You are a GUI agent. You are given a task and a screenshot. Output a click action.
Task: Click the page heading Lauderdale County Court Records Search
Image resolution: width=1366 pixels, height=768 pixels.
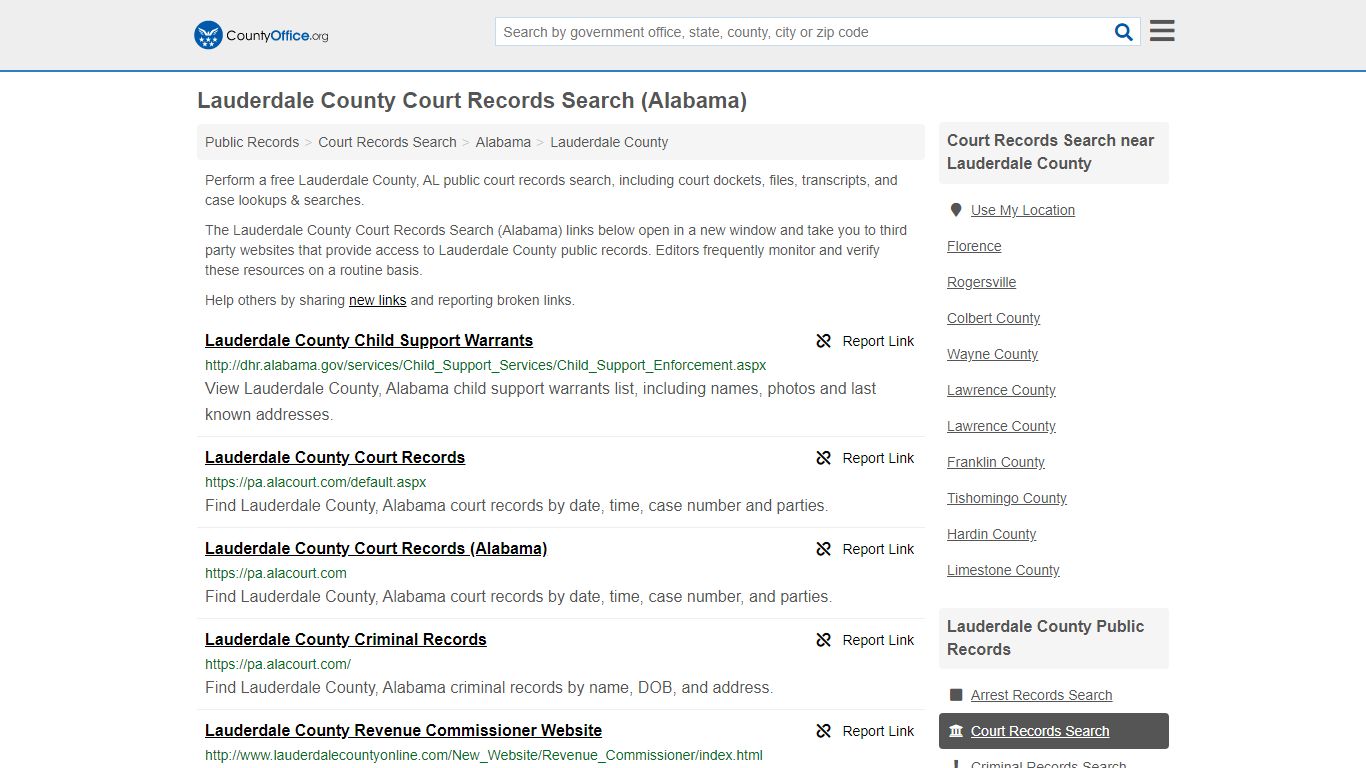[472, 101]
